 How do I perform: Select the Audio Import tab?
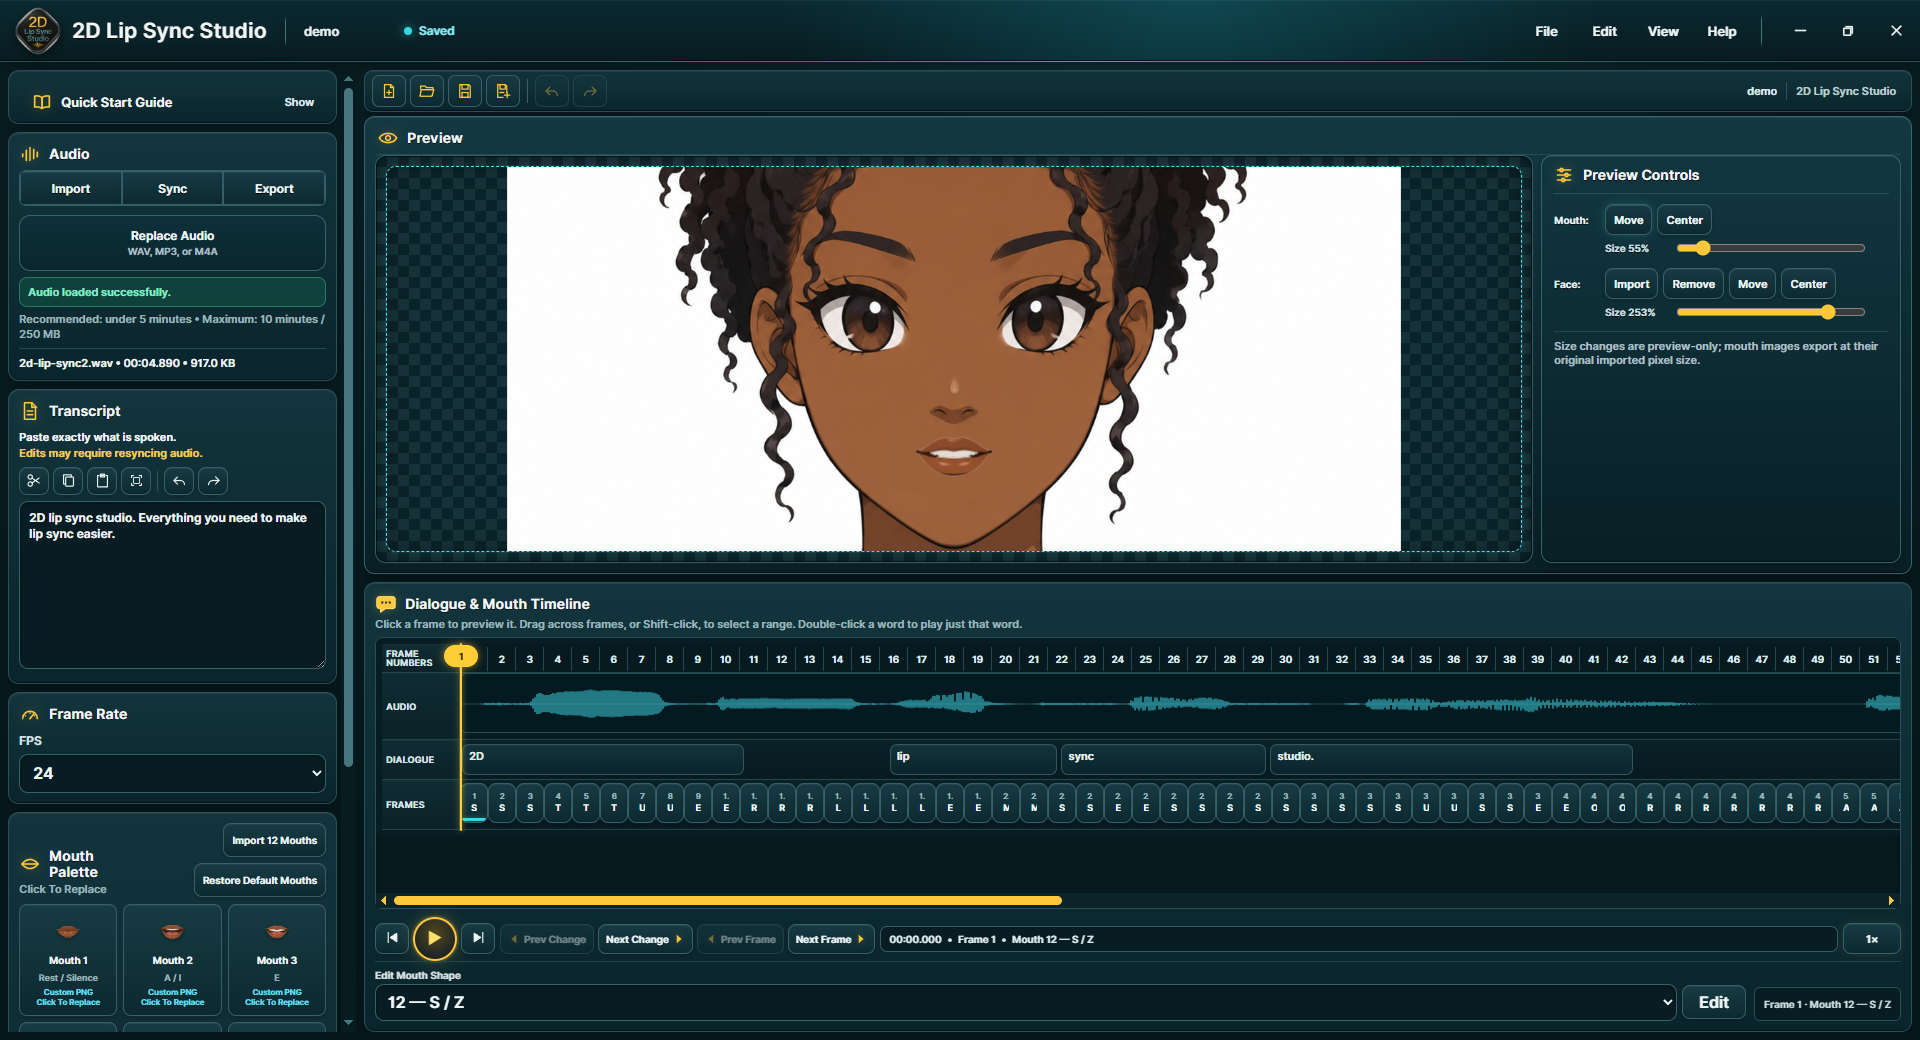(x=71, y=188)
